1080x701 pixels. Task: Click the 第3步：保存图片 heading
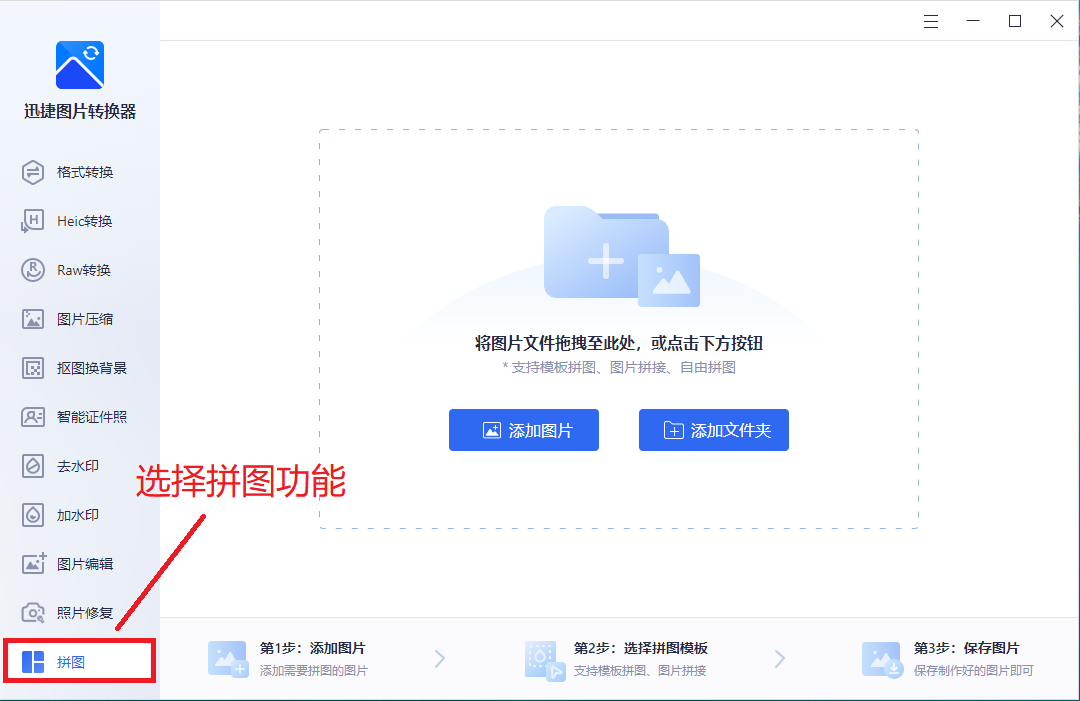[966, 648]
